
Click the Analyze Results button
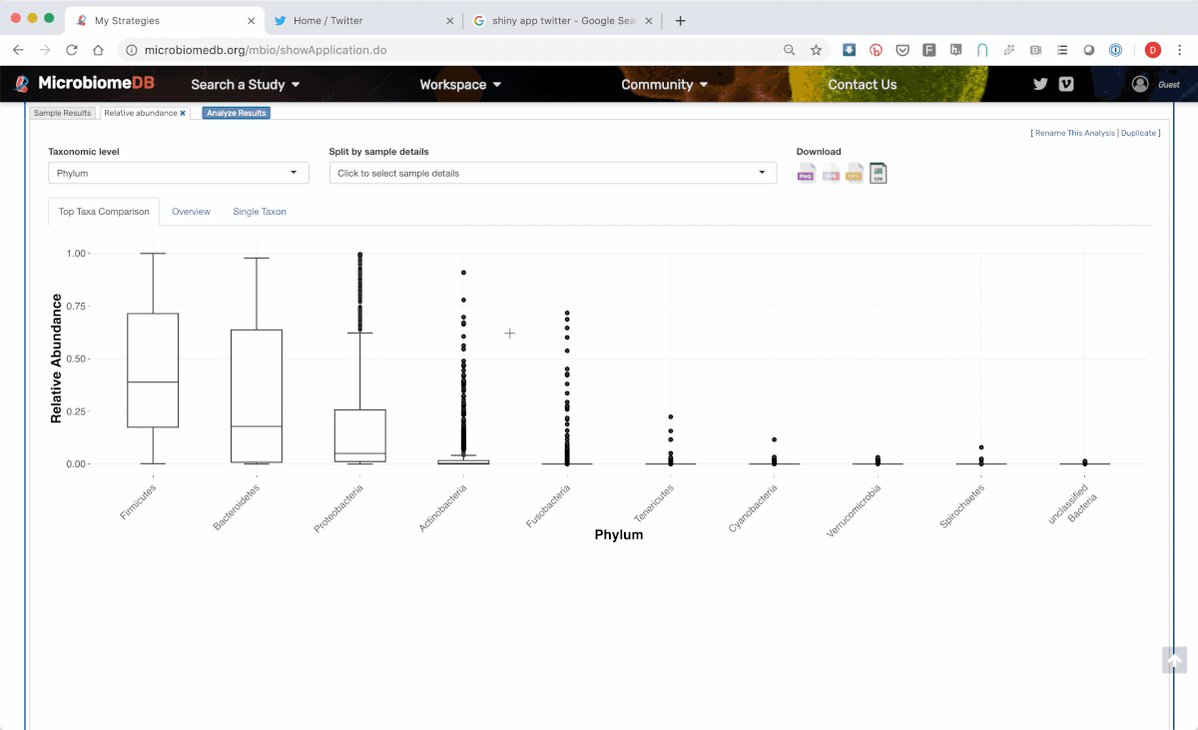(x=236, y=113)
